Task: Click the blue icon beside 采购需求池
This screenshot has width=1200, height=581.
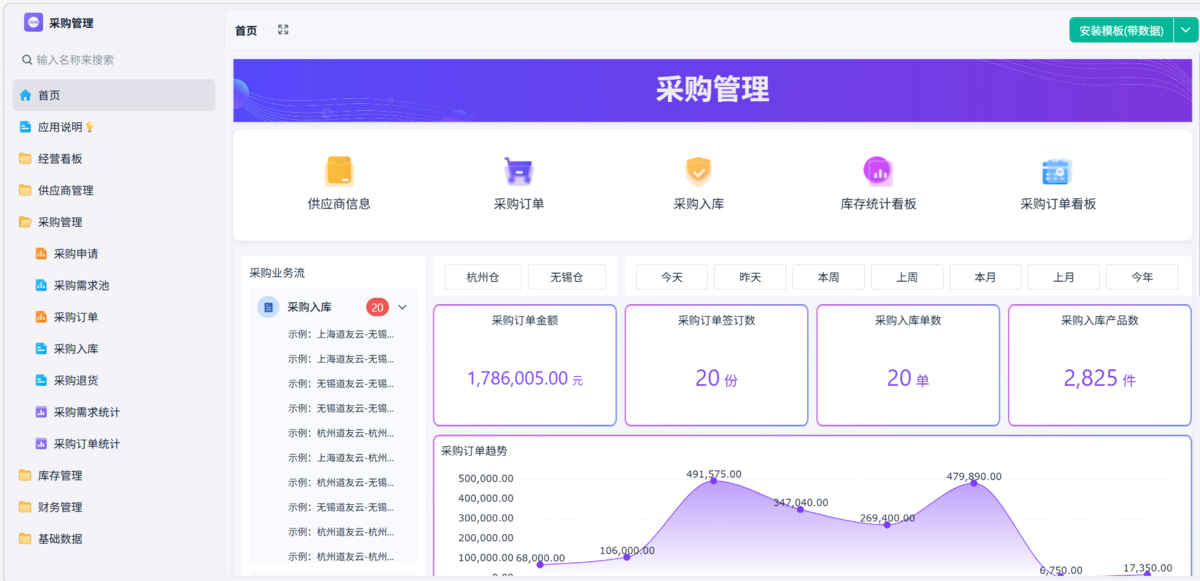Action: coord(41,286)
